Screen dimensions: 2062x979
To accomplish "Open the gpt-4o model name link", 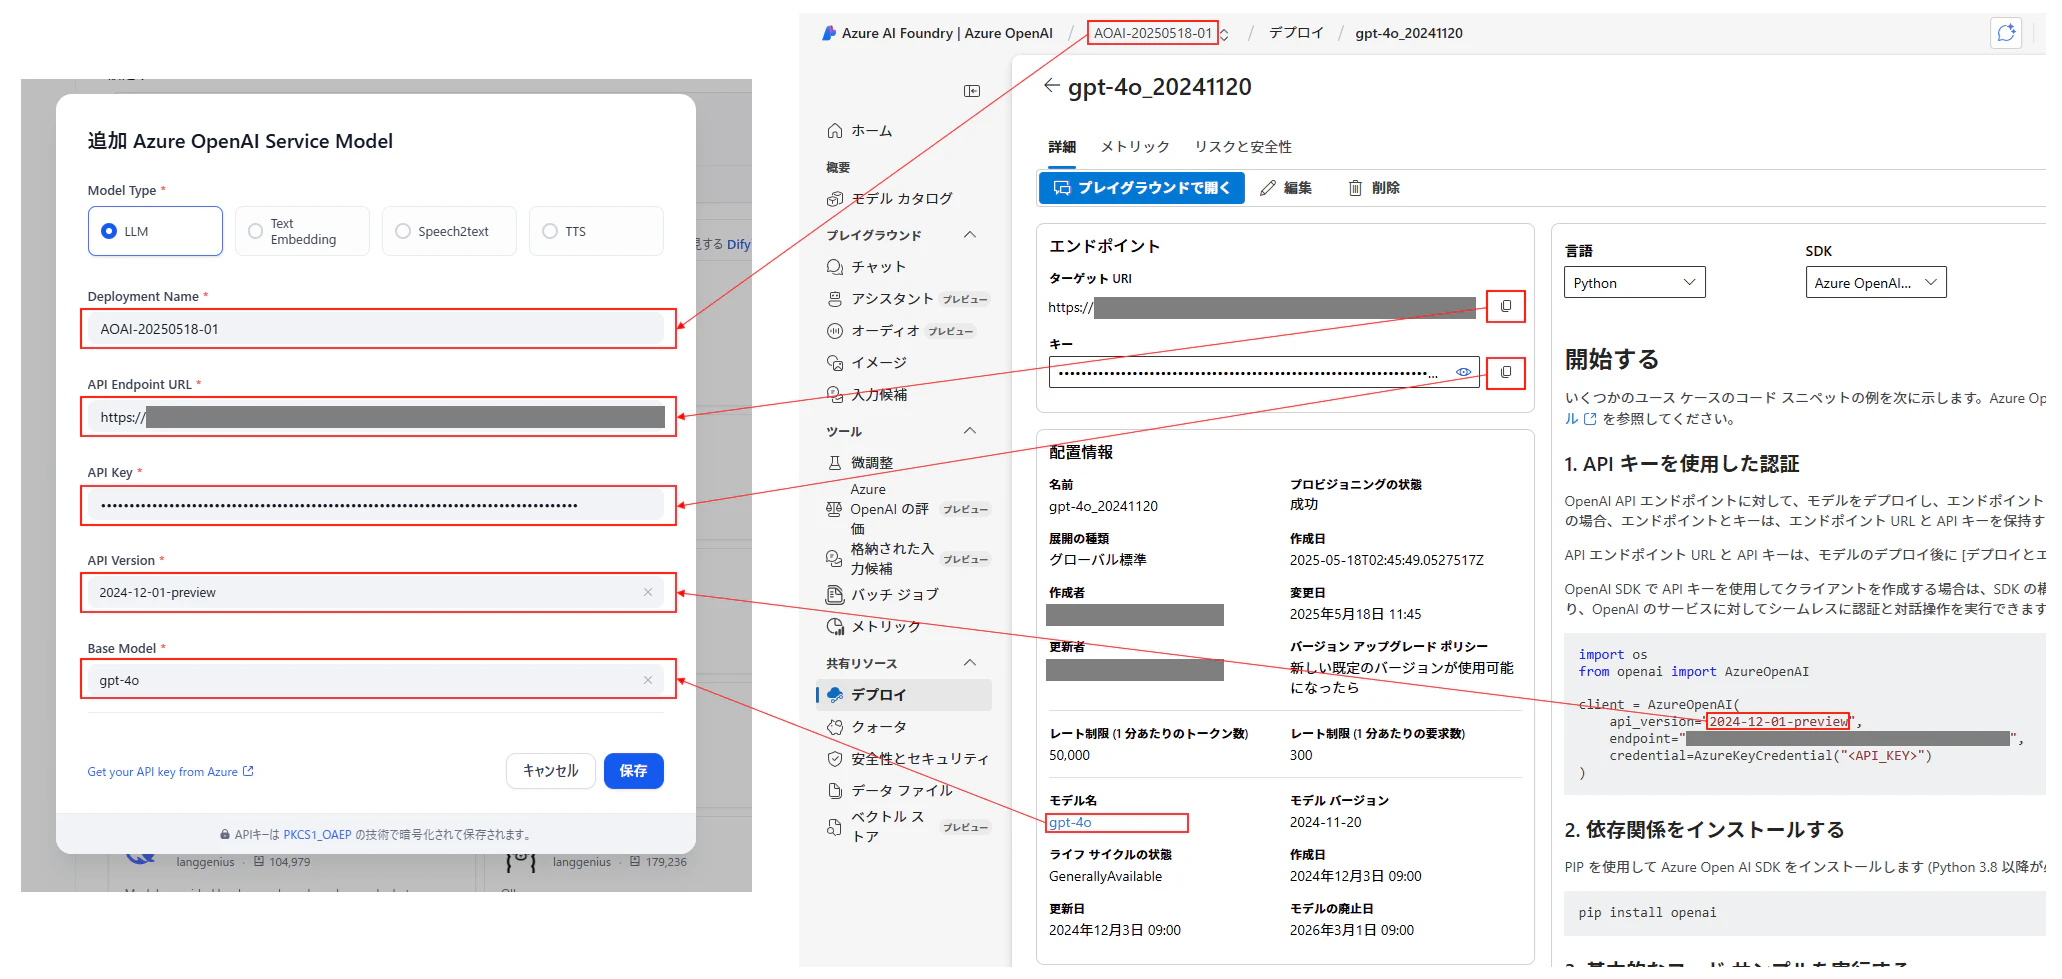I will 1070,823.
